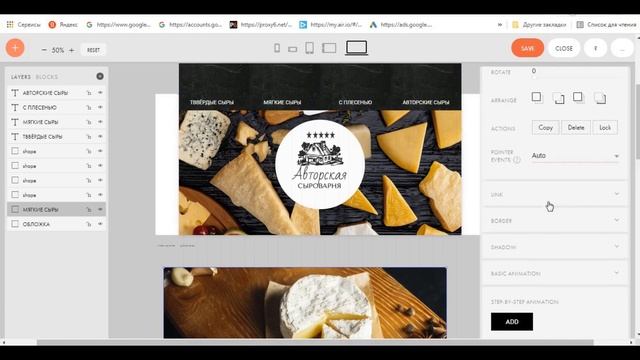Hide the fourth shape layer
Viewport: 640px width, 360px height.
(x=100, y=195)
